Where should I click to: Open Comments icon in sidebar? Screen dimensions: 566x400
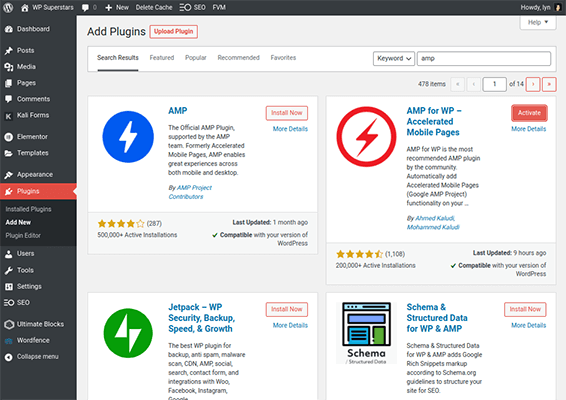9,99
